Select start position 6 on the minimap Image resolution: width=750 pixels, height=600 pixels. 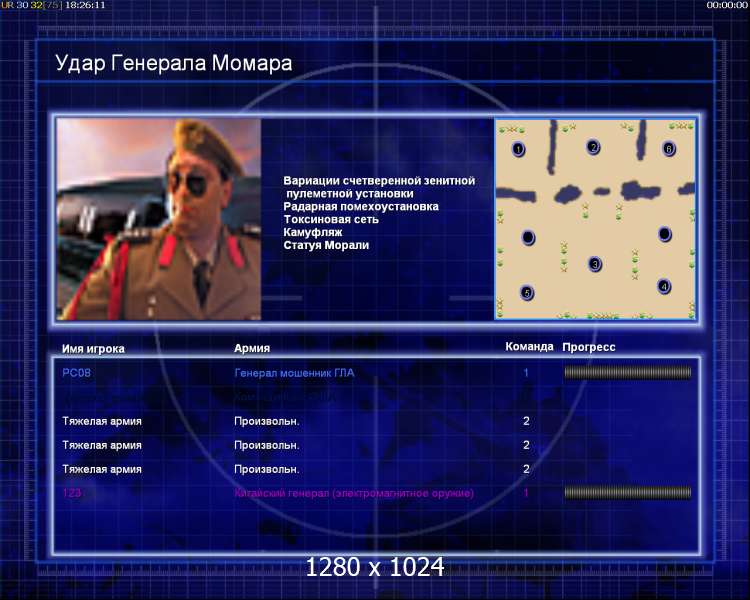tap(669, 149)
